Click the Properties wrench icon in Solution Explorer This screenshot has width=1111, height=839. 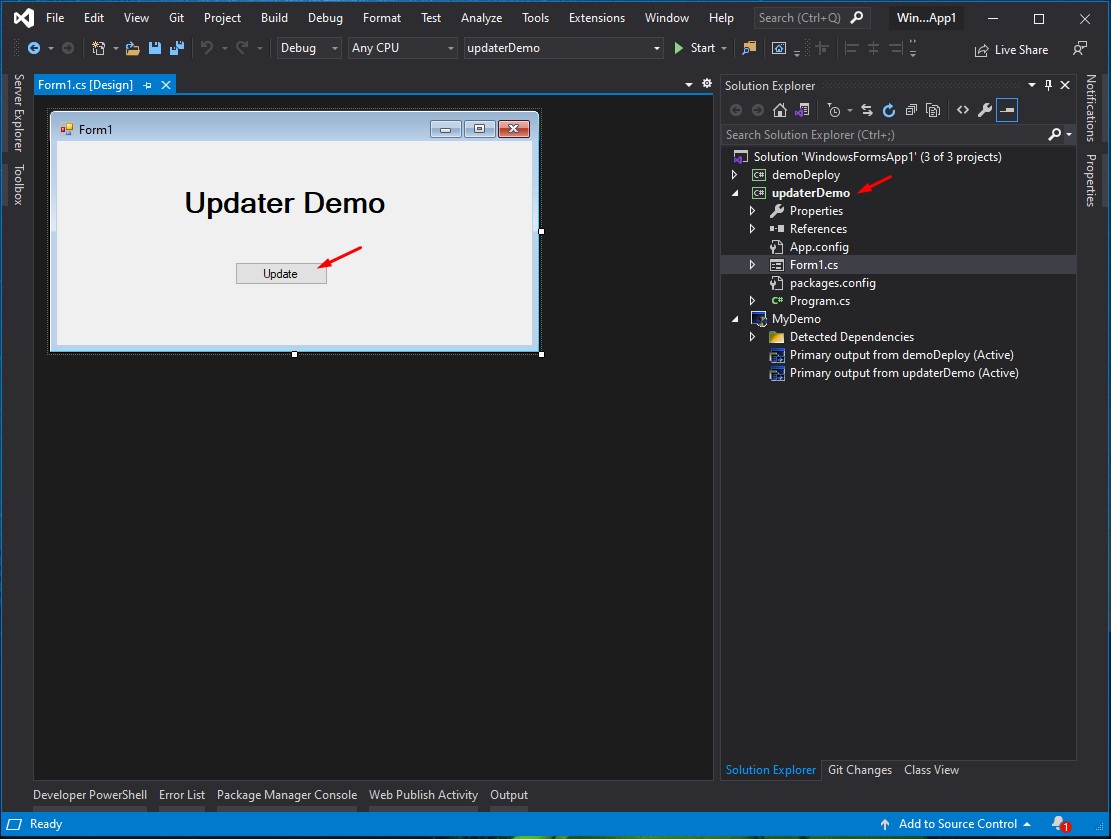point(984,110)
